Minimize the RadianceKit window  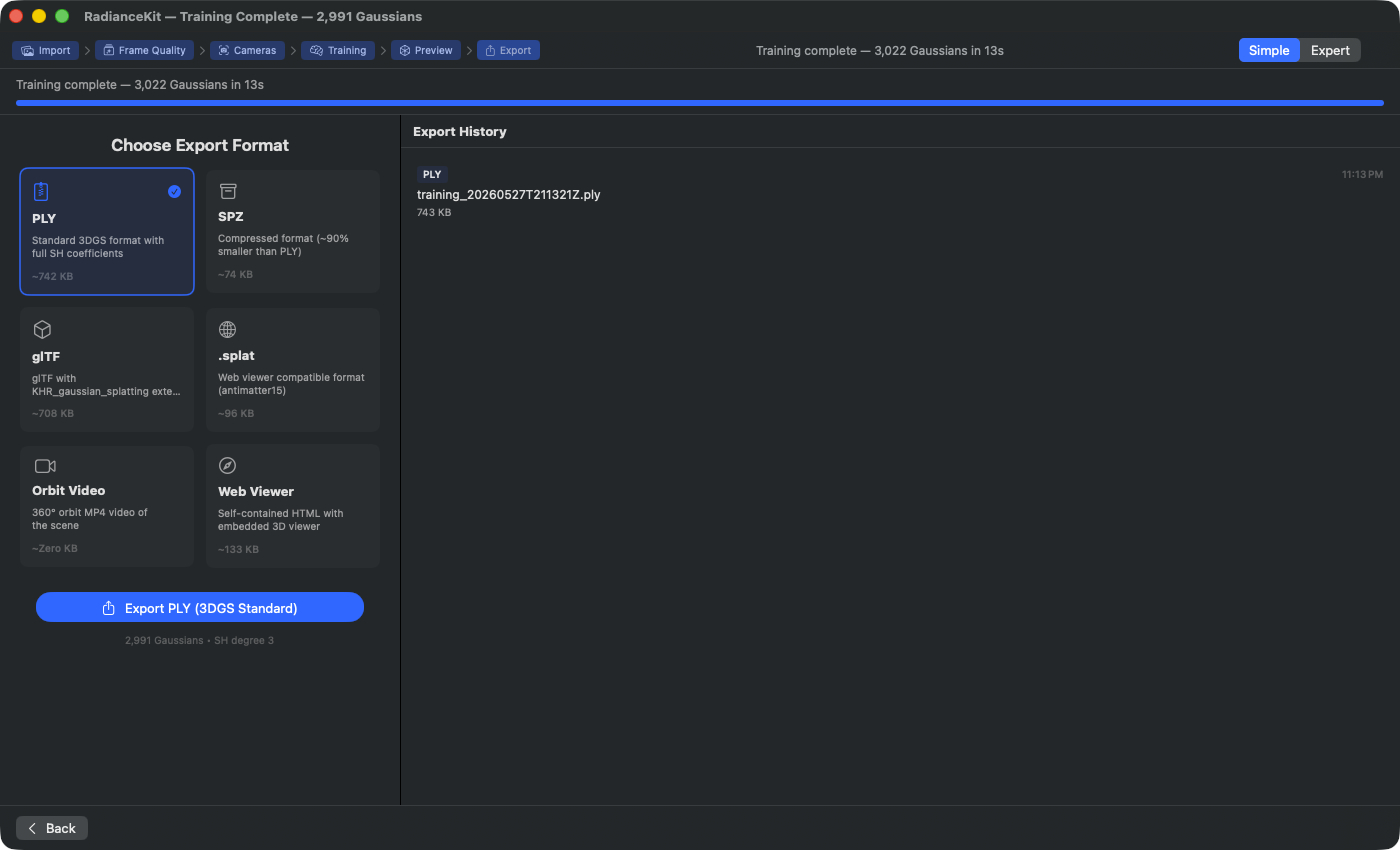click(39, 16)
